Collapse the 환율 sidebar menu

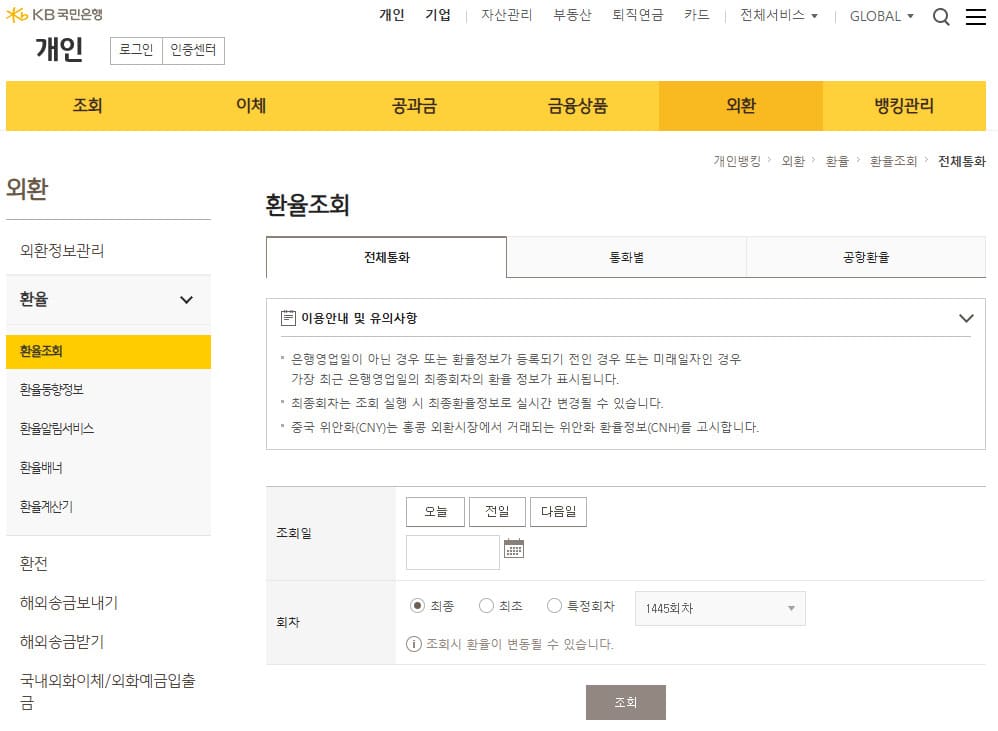click(187, 299)
